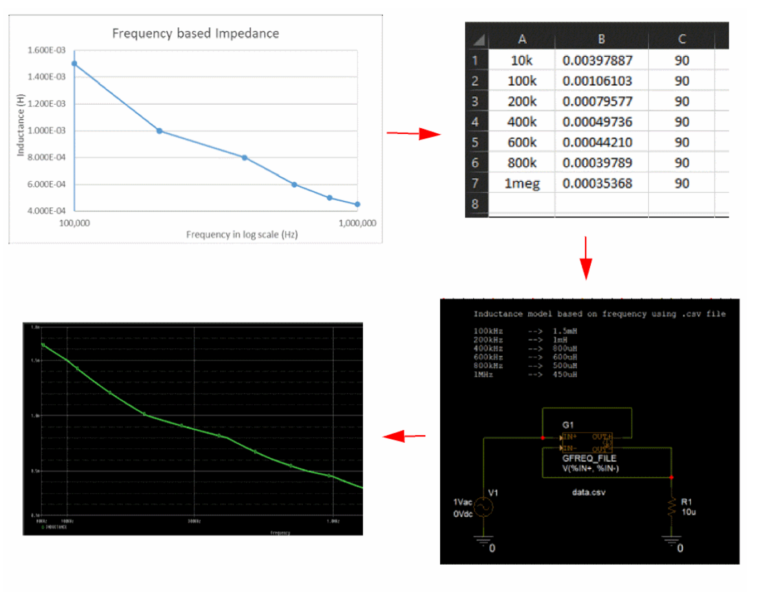Click cell containing 1meg
768x592 pixels.
[x=521, y=182]
